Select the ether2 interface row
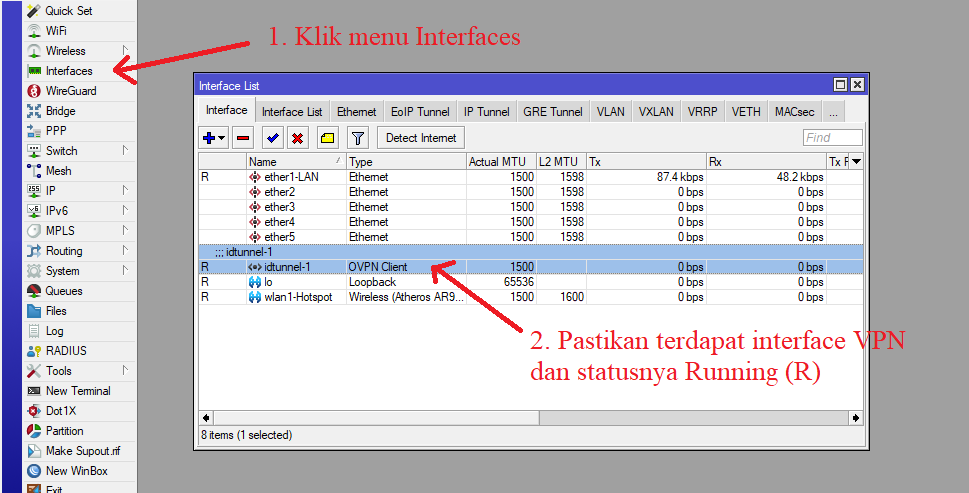The image size is (969, 493). pyautogui.click(x=531, y=192)
